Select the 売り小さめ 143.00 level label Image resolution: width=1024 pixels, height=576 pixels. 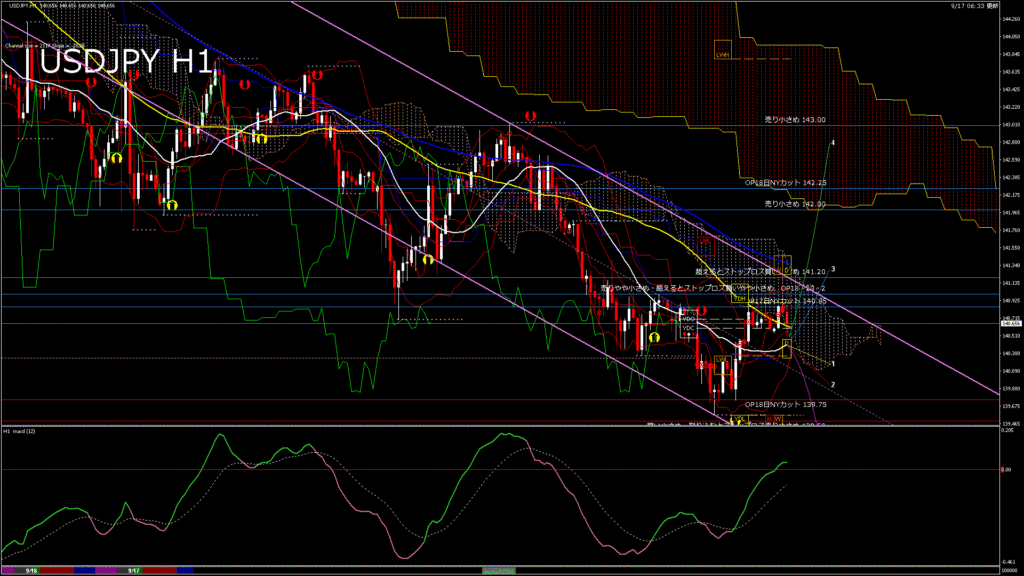pos(795,120)
